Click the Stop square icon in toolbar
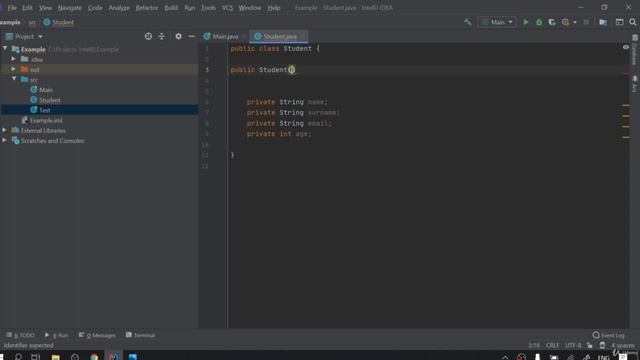 tap(586, 22)
